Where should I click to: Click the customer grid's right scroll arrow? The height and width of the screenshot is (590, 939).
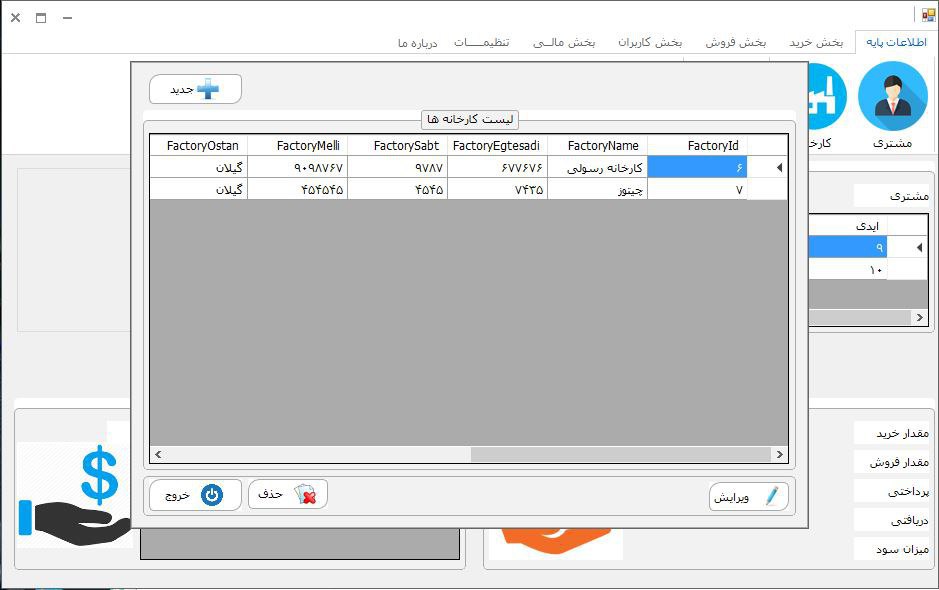(920, 317)
